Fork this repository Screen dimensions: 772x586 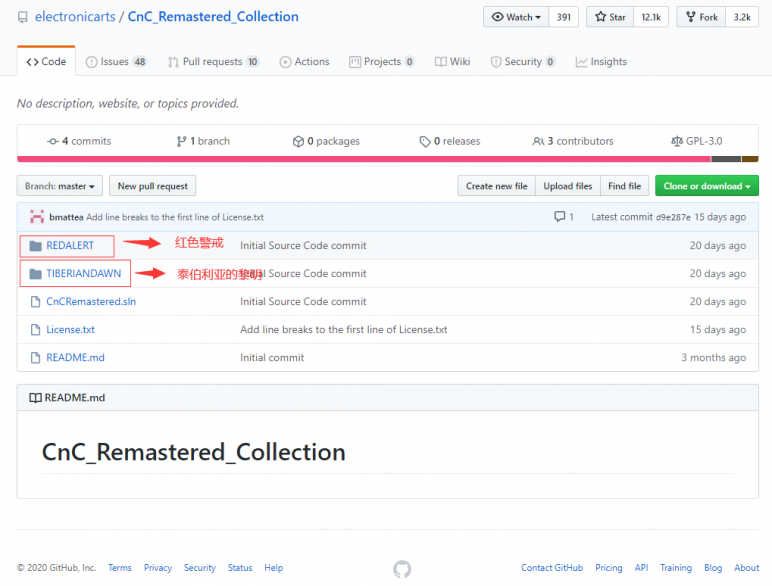pos(701,17)
